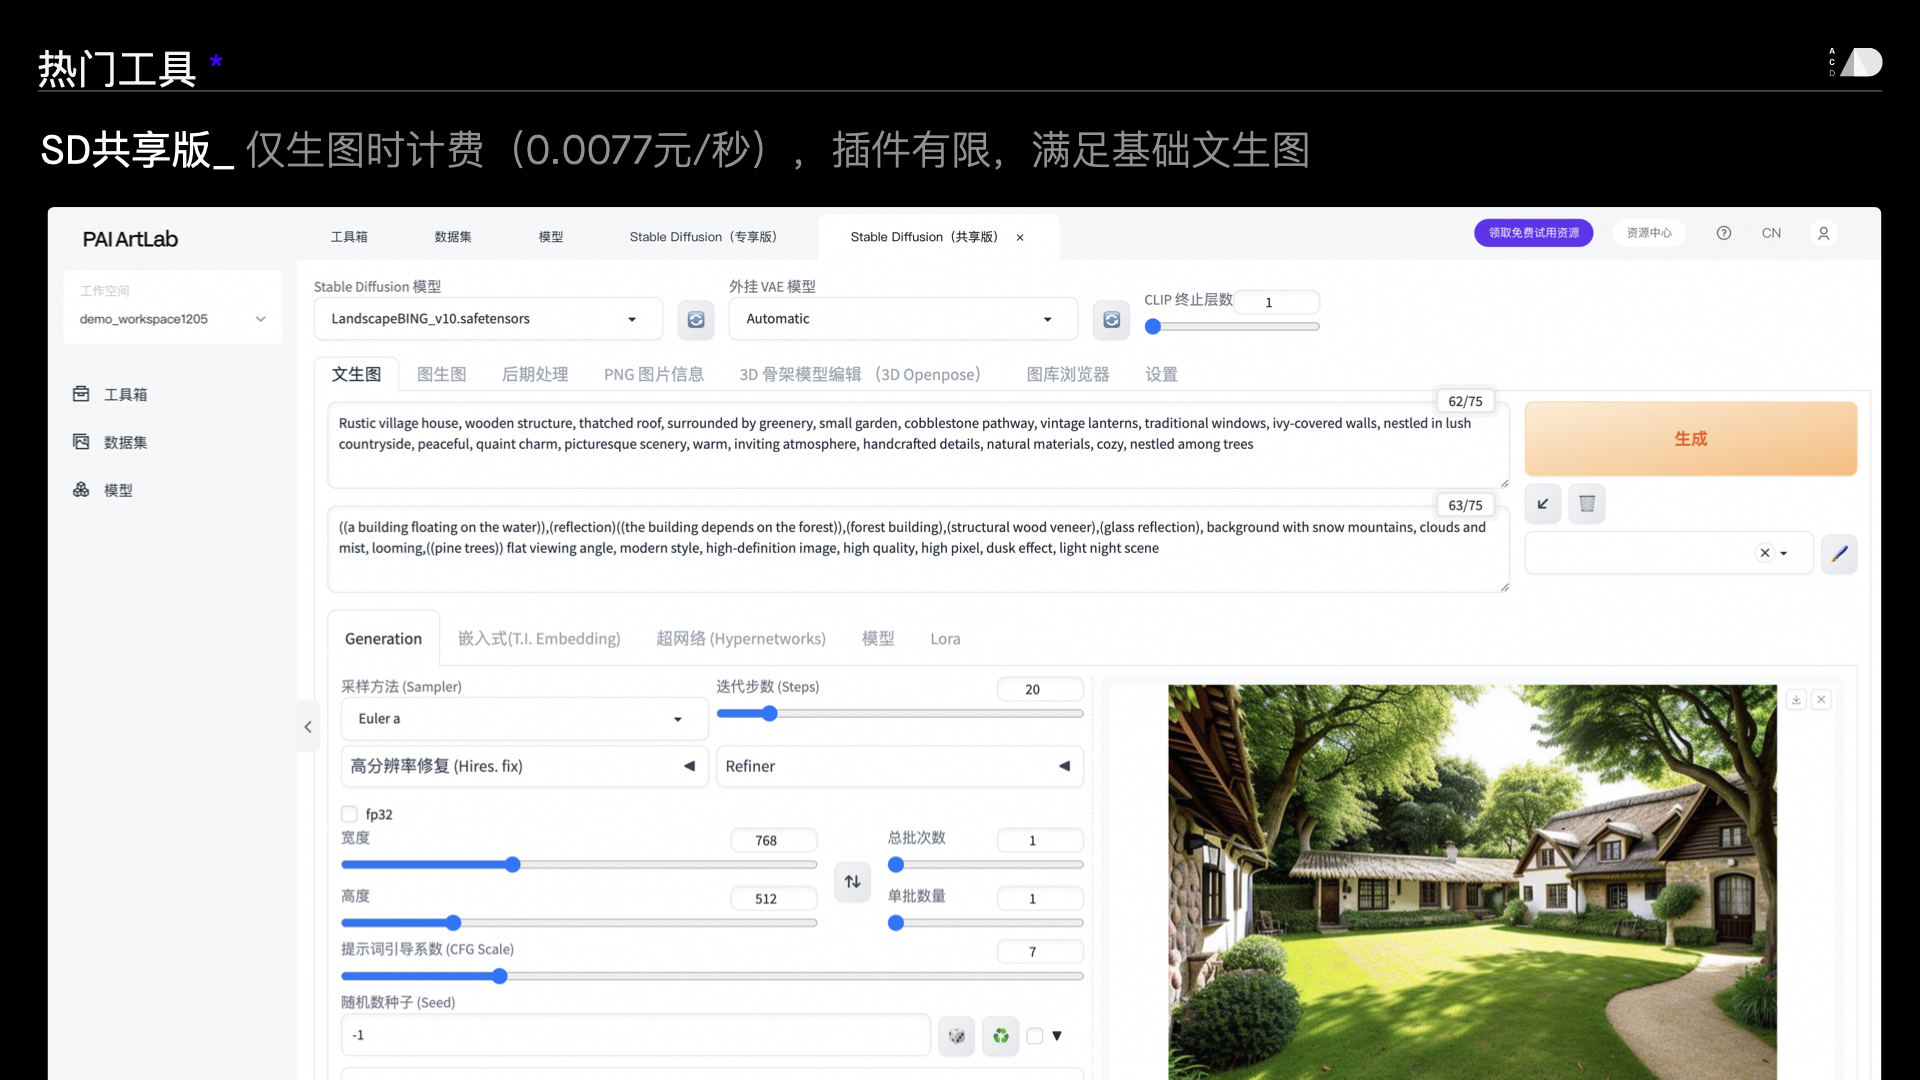Viewport: 1920px width, 1080px height.
Task: Adjust the height slider handle
Action: pyautogui.click(x=453, y=922)
